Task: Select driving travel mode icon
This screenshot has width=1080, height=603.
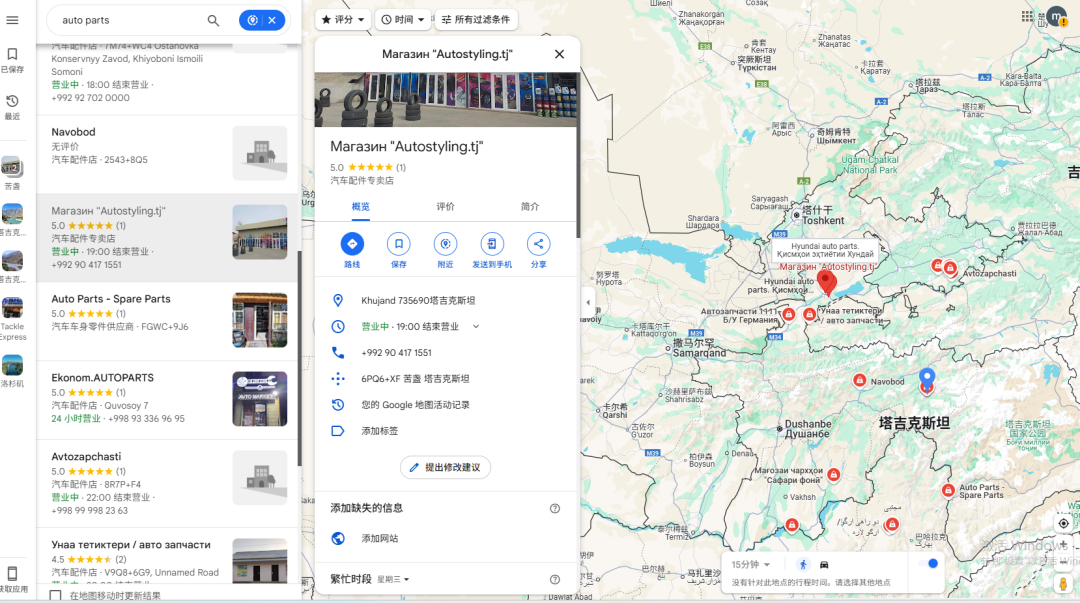Action: [824, 564]
